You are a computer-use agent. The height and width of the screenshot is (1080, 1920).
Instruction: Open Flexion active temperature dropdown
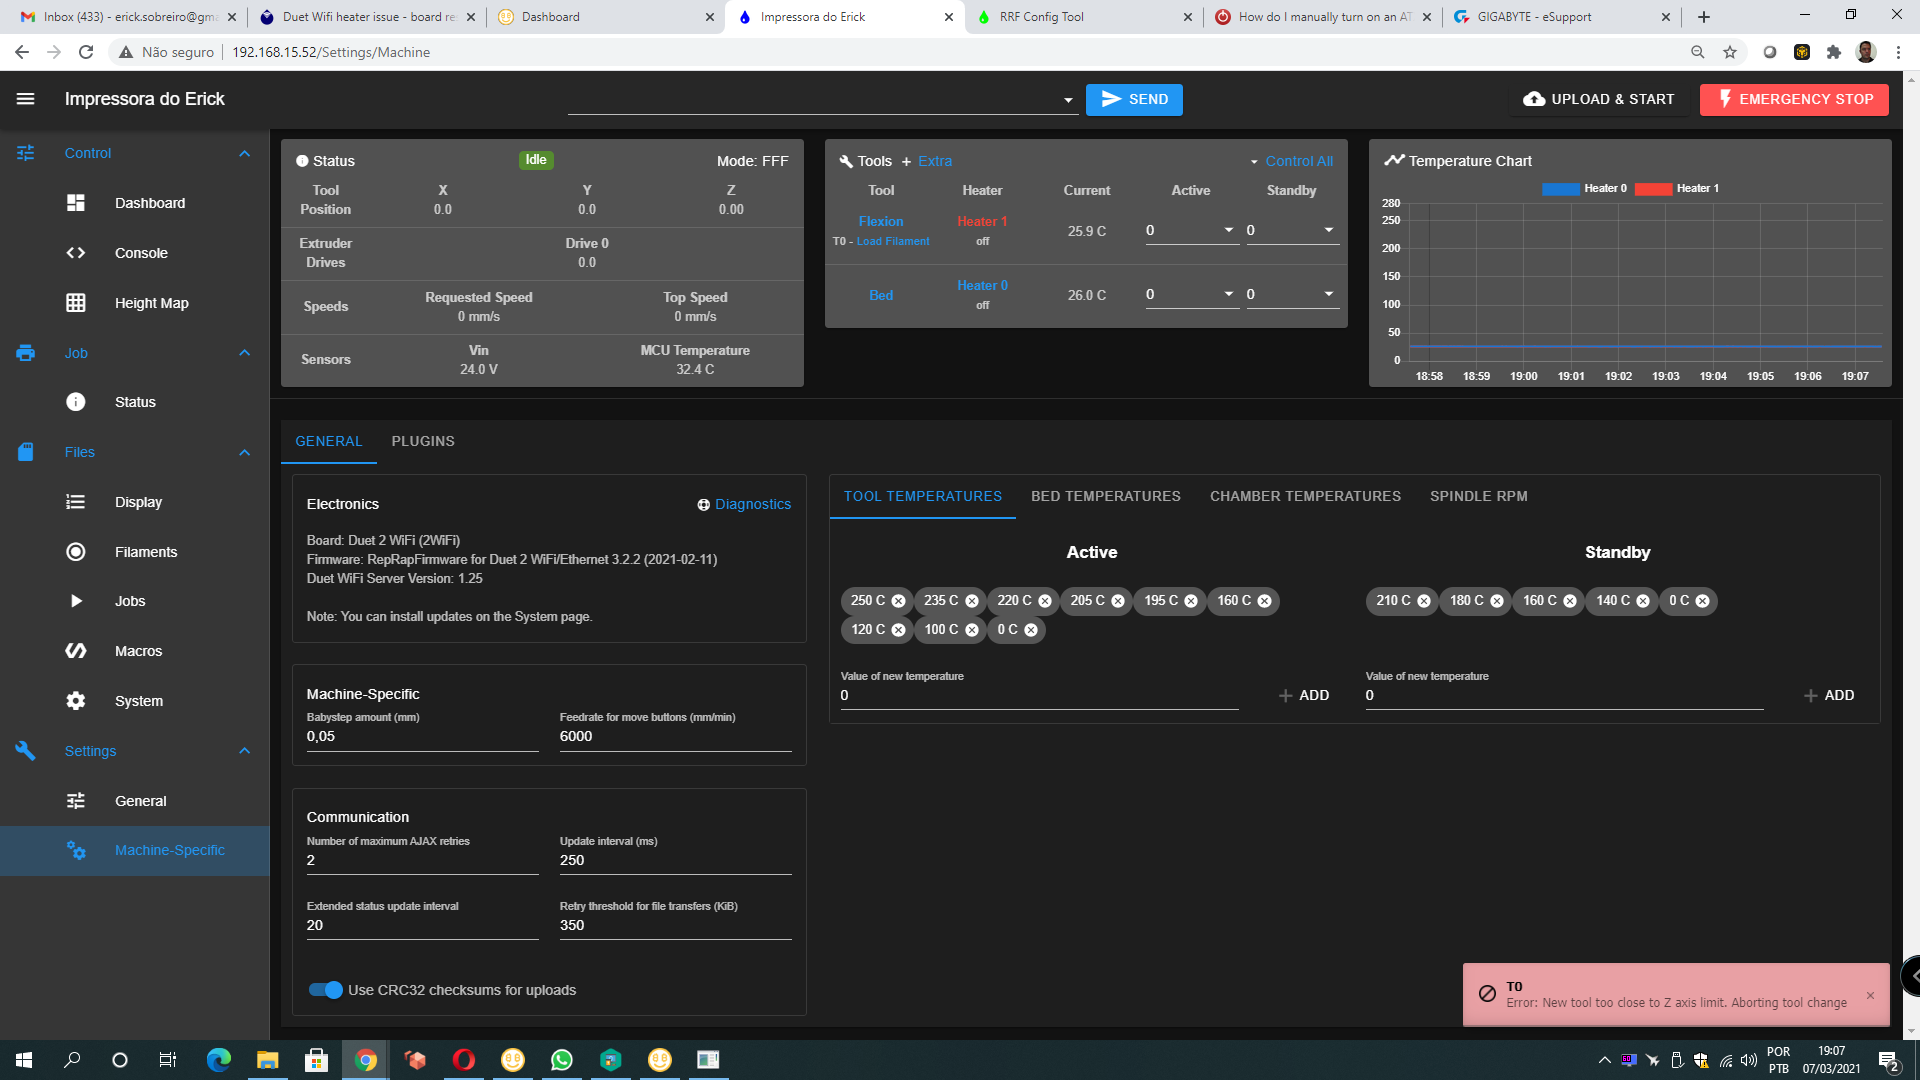(1229, 230)
